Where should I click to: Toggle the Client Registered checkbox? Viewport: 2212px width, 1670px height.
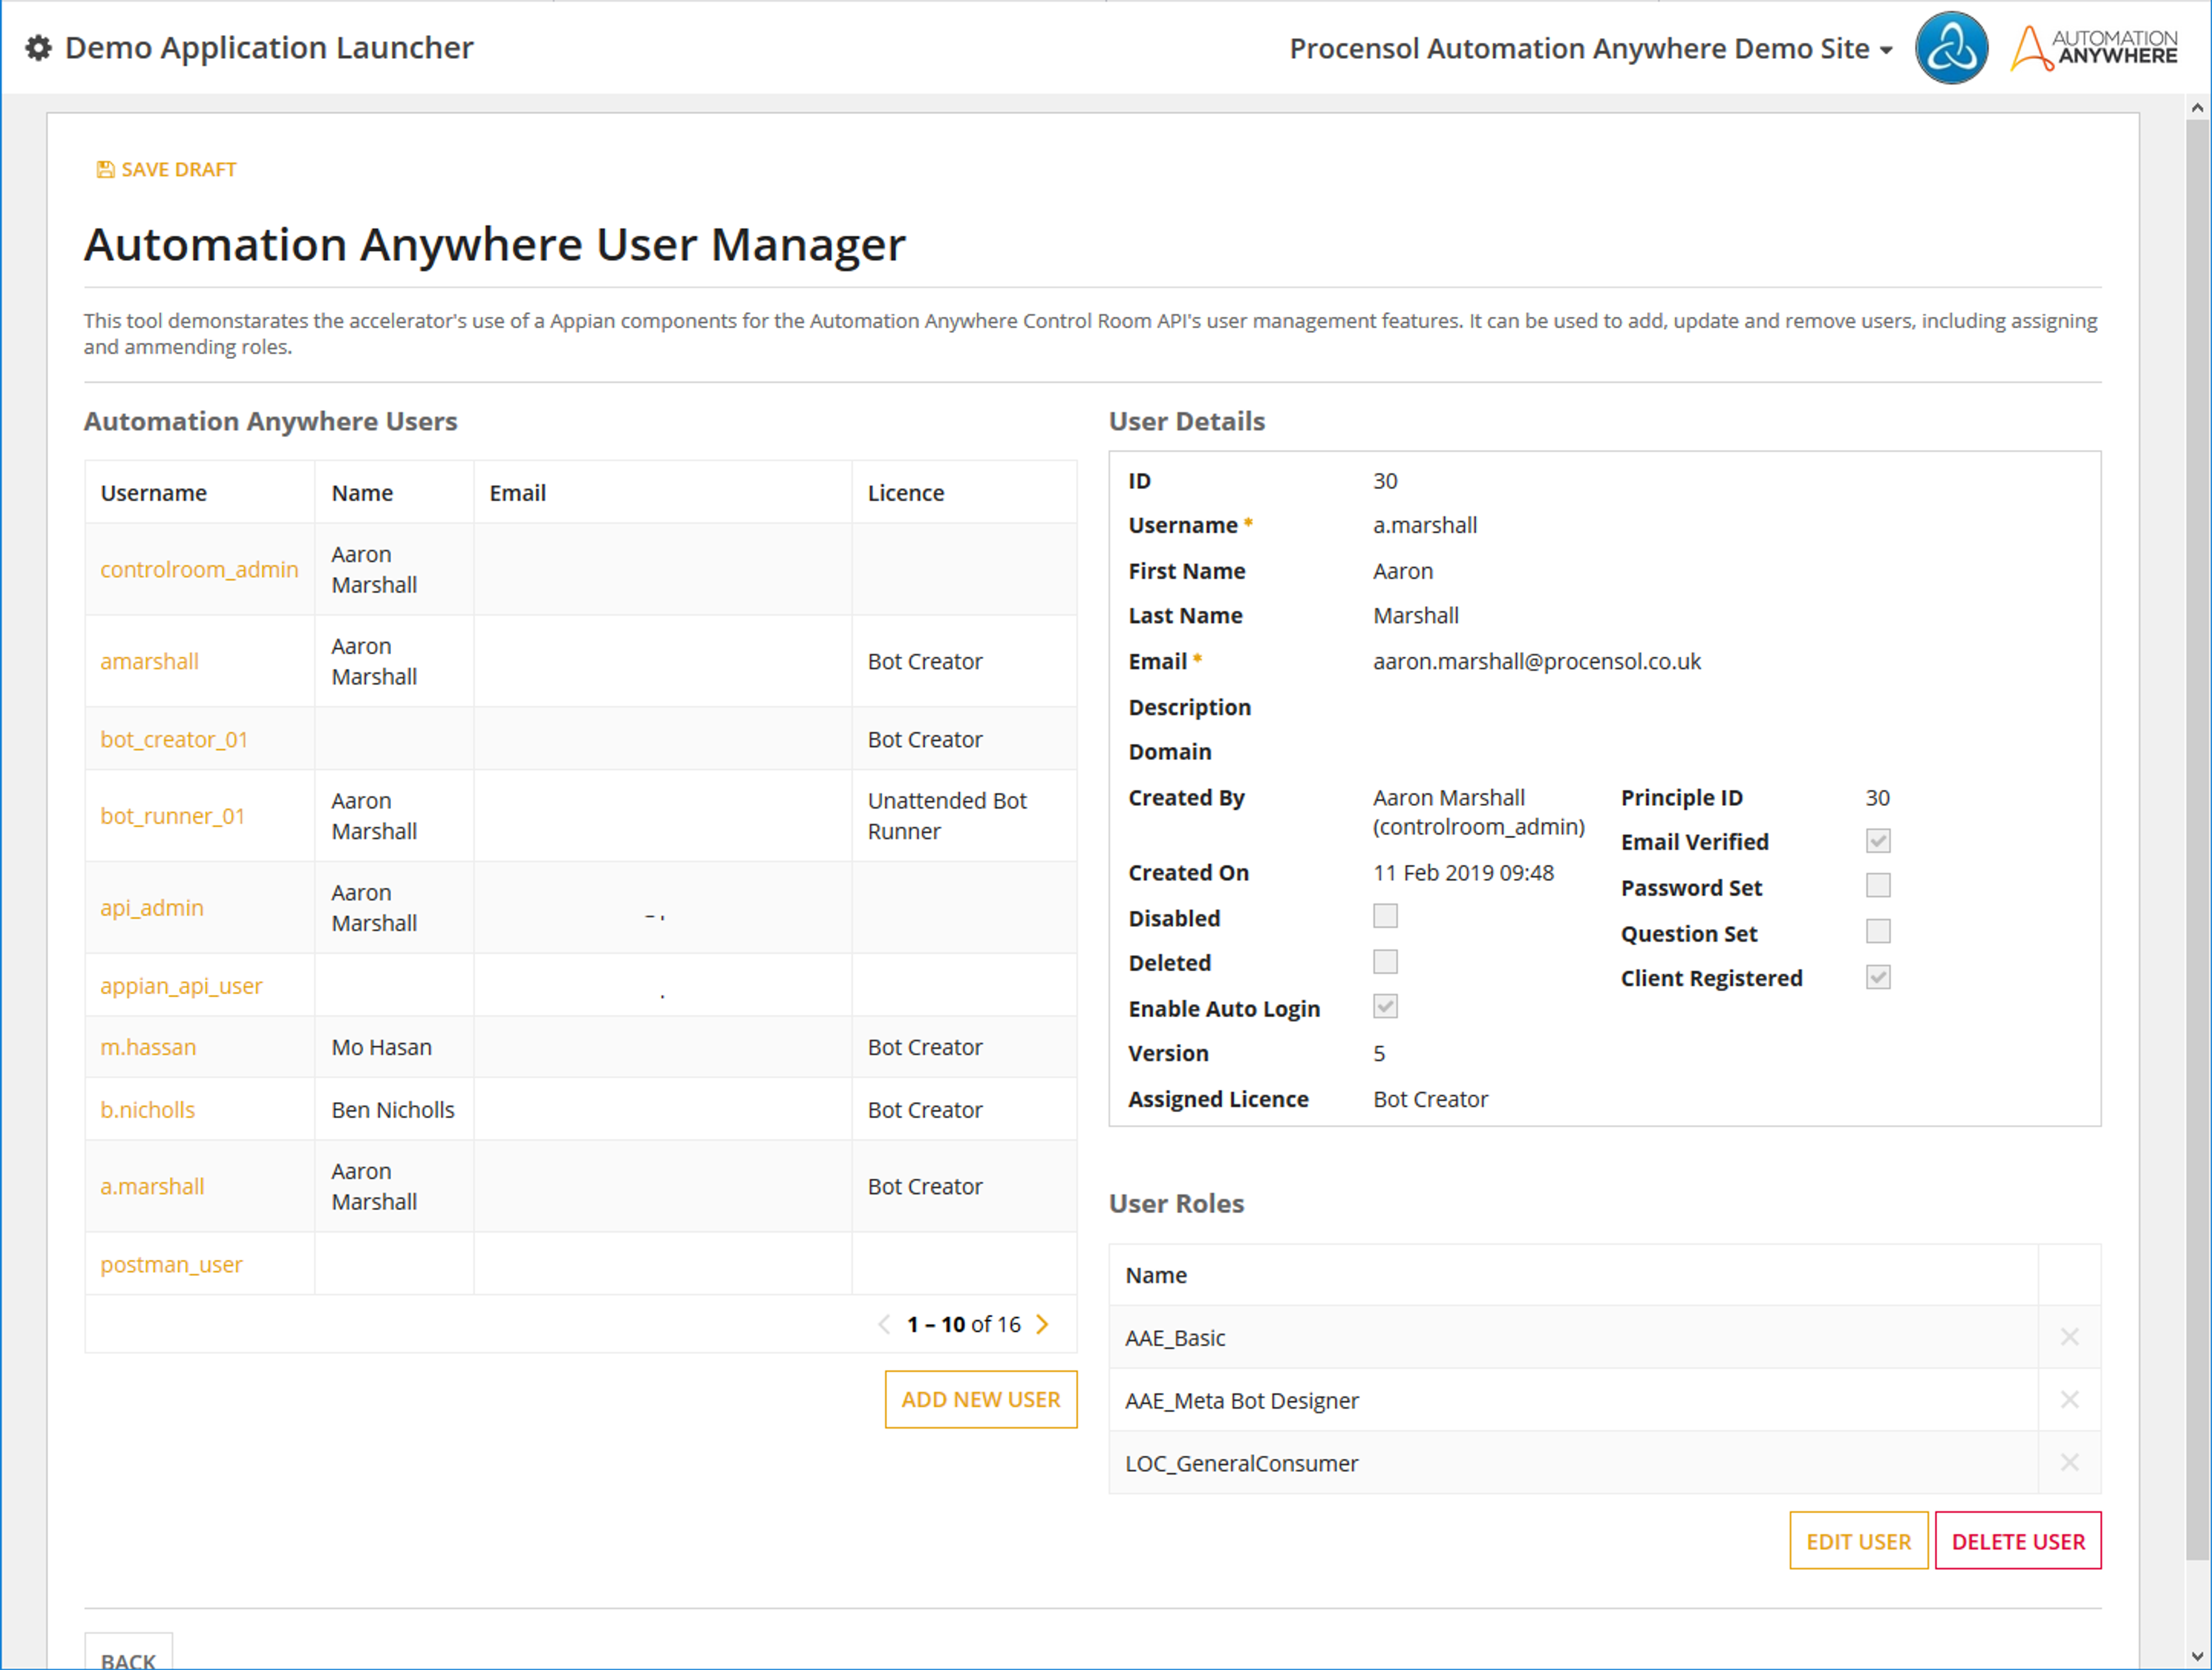click(x=1878, y=978)
